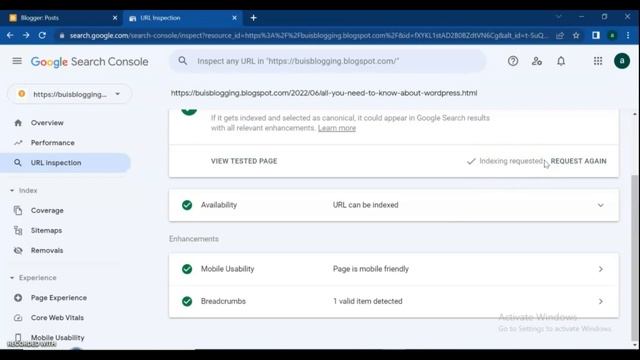Click the inspected URL text heading
Viewport: 640px width, 360px height.
[x=324, y=93]
